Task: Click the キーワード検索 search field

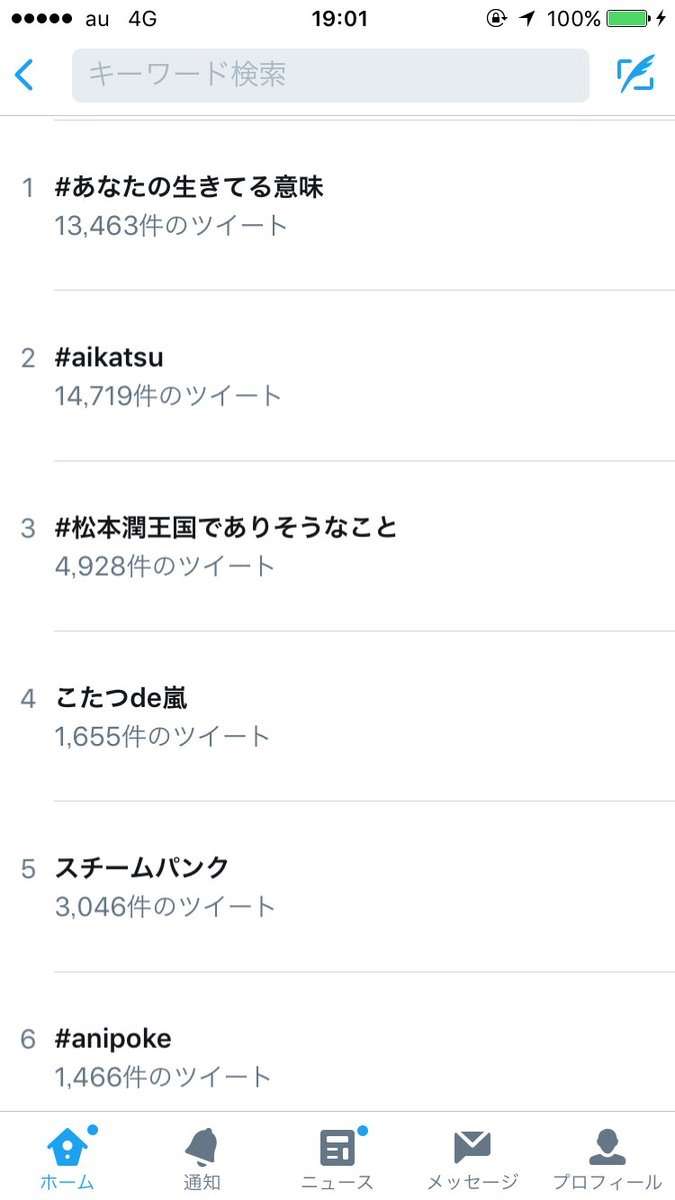Action: 331,75
